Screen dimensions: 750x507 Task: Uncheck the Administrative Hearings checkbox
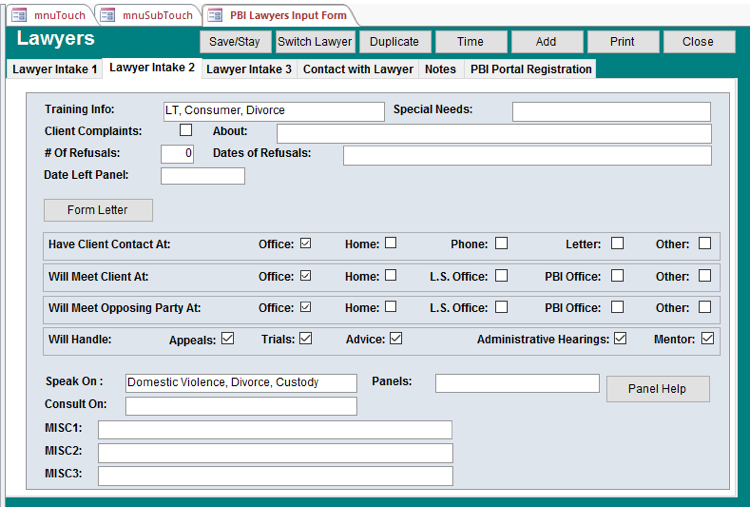[x=620, y=339]
